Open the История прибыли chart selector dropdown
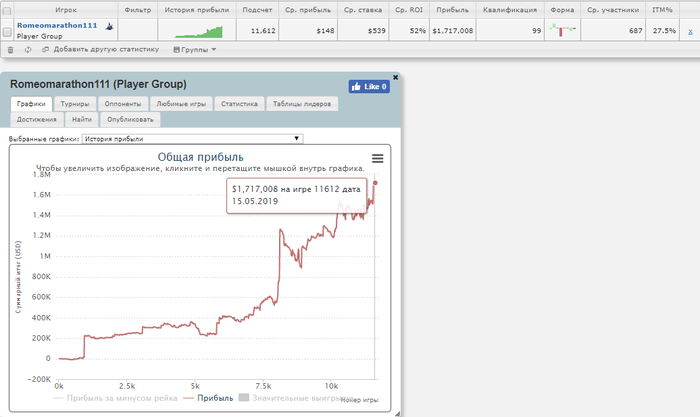 [x=192, y=139]
